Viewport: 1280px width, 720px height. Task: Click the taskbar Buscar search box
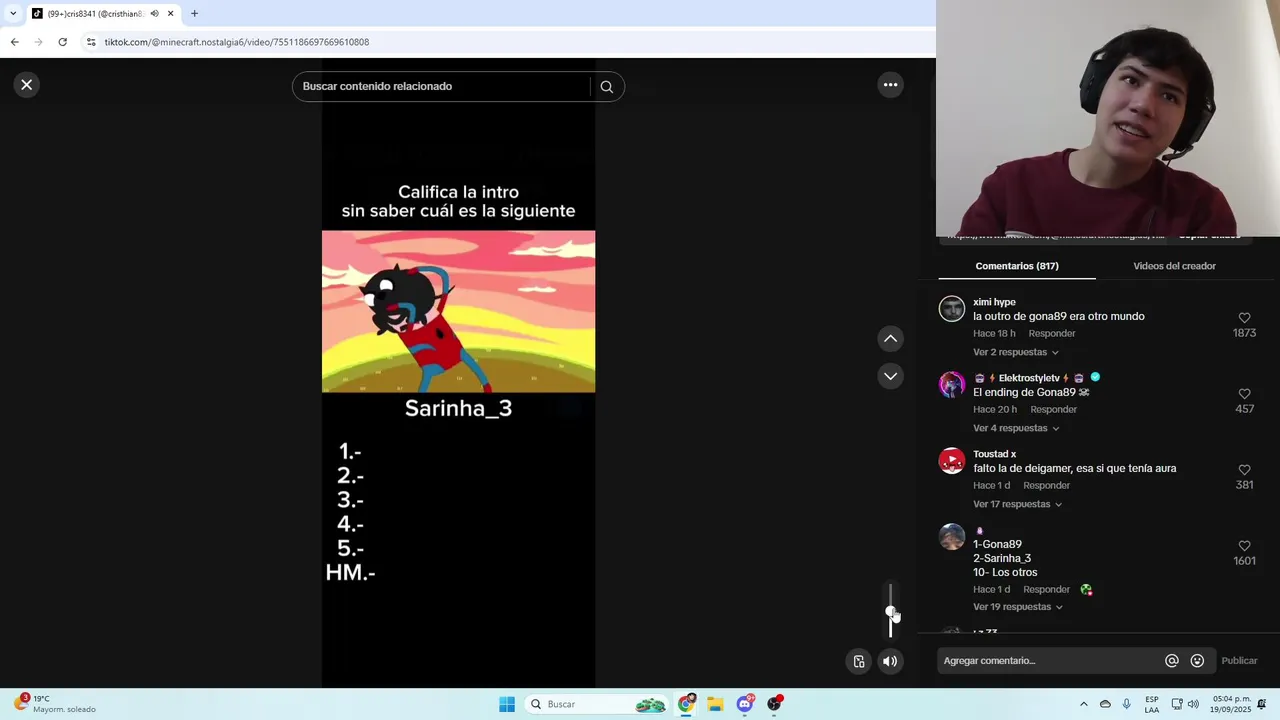point(598,704)
